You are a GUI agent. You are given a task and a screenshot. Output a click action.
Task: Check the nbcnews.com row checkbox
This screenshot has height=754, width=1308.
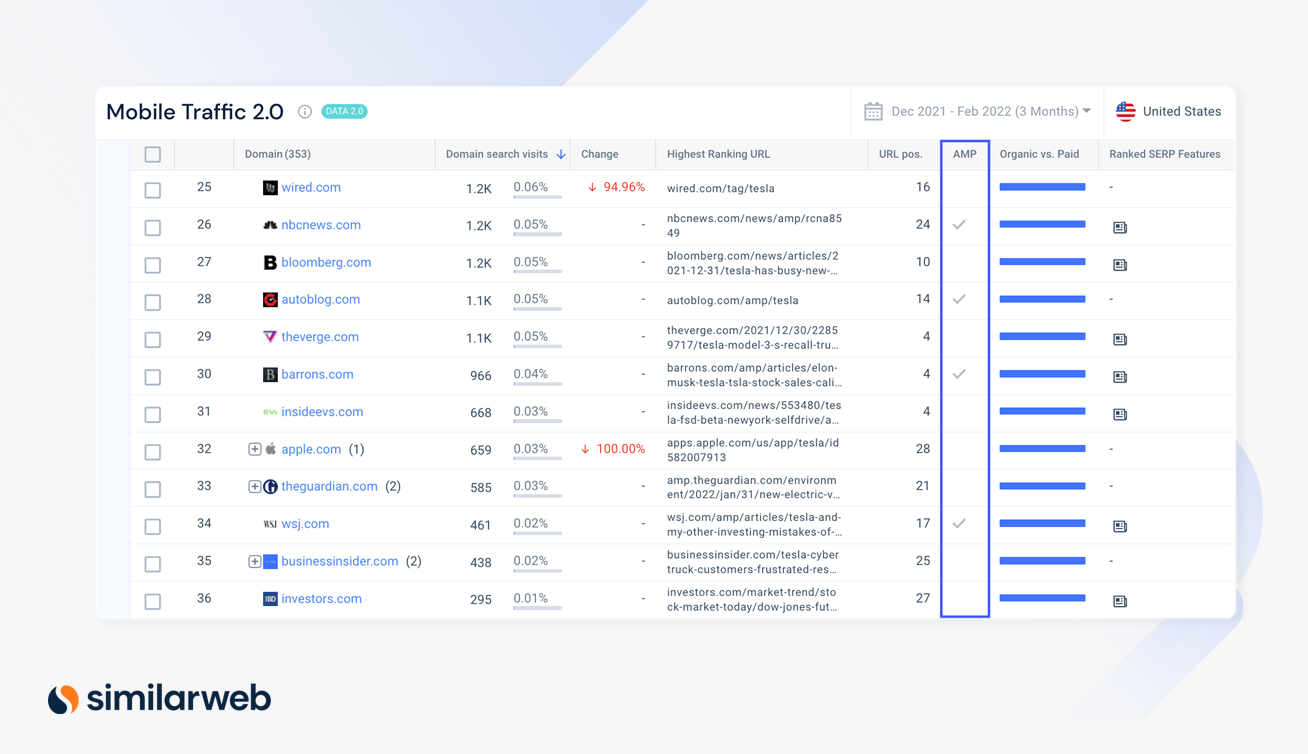[x=153, y=227]
